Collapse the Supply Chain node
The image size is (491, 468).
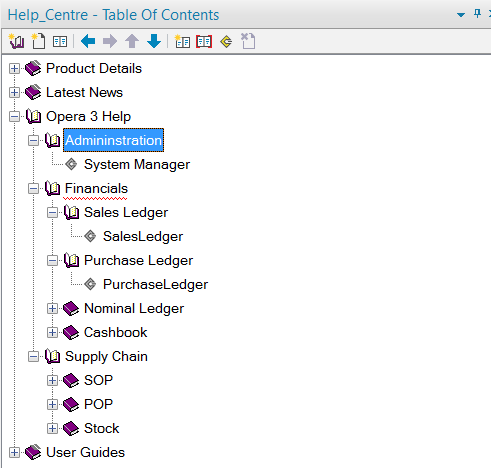tap(33, 356)
